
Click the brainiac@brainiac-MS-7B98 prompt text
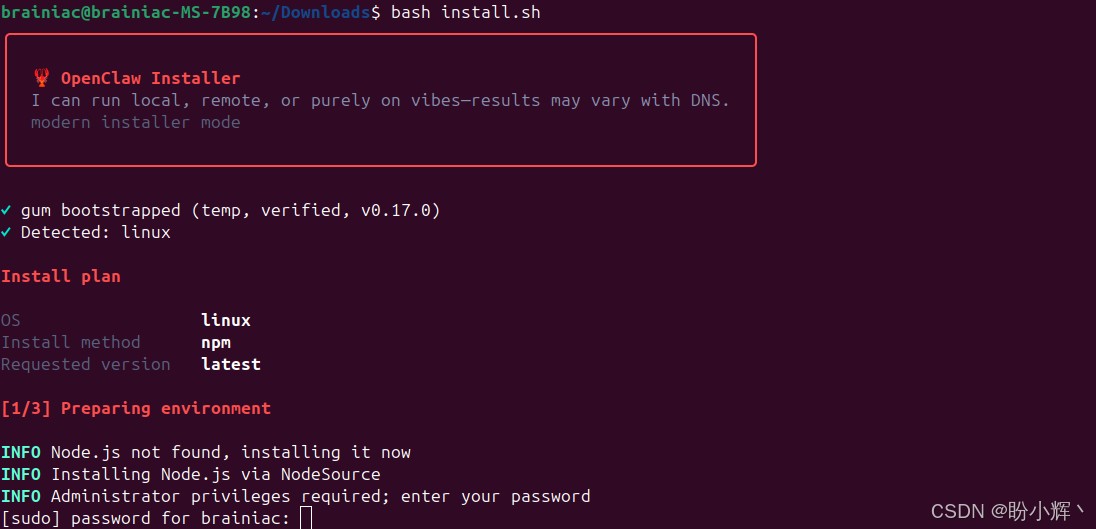click(126, 13)
